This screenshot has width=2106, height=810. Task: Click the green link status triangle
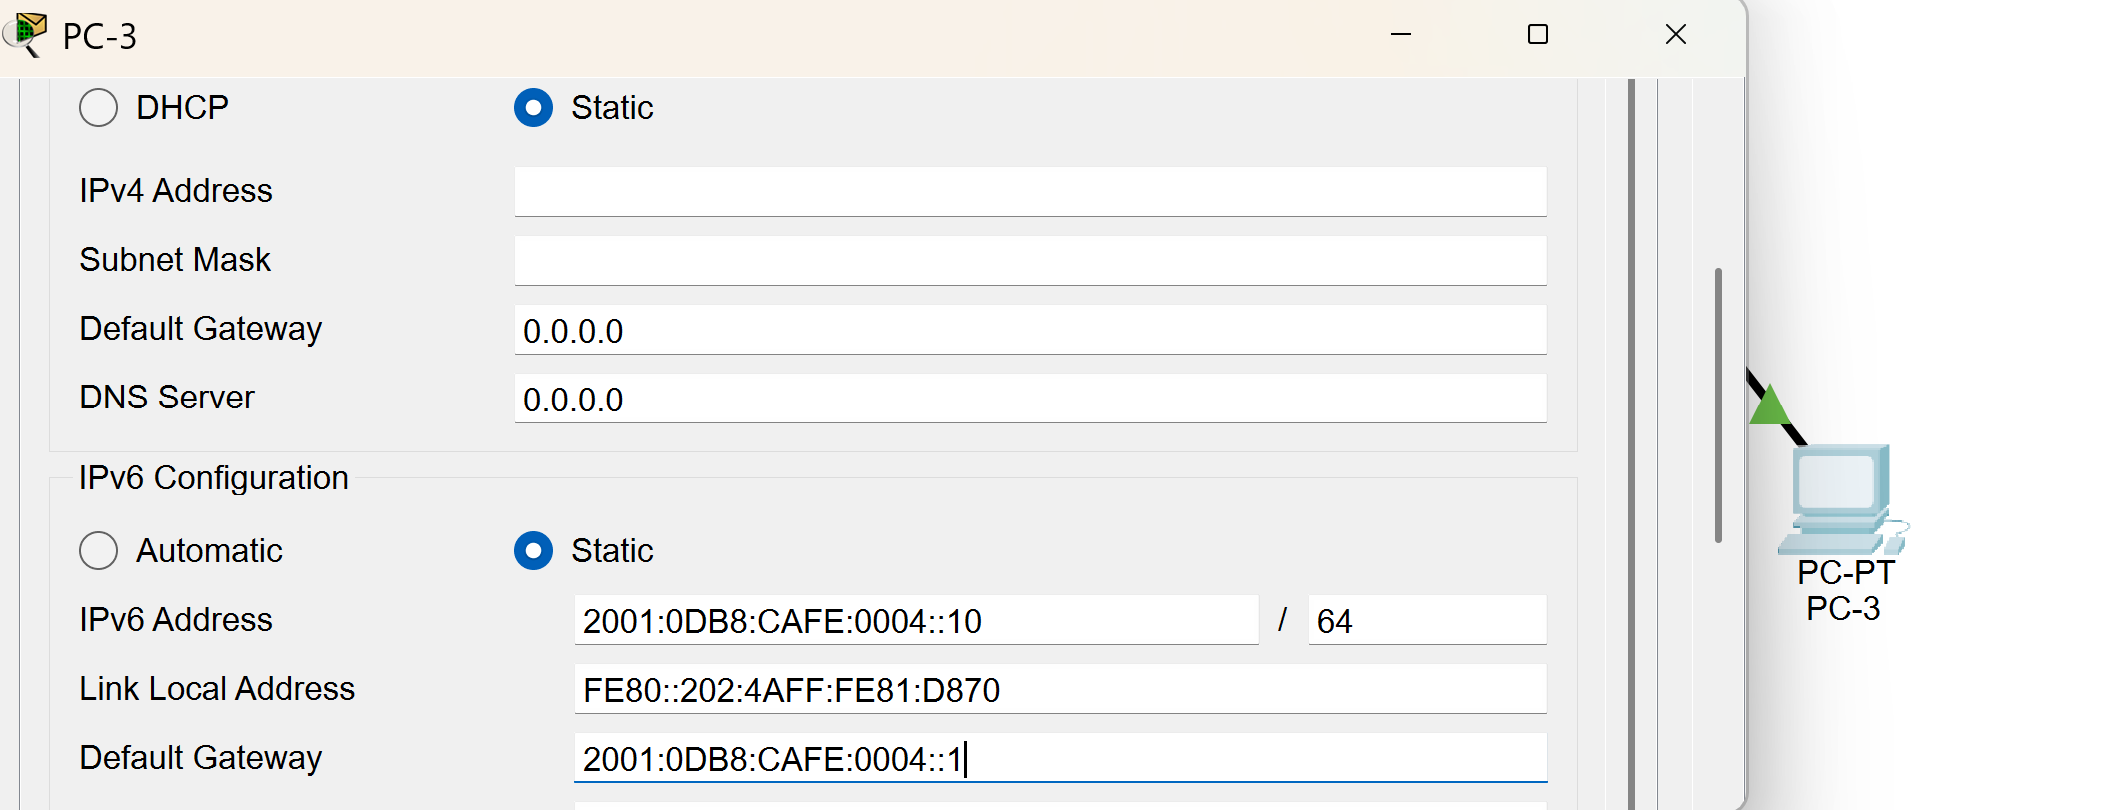click(1769, 405)
